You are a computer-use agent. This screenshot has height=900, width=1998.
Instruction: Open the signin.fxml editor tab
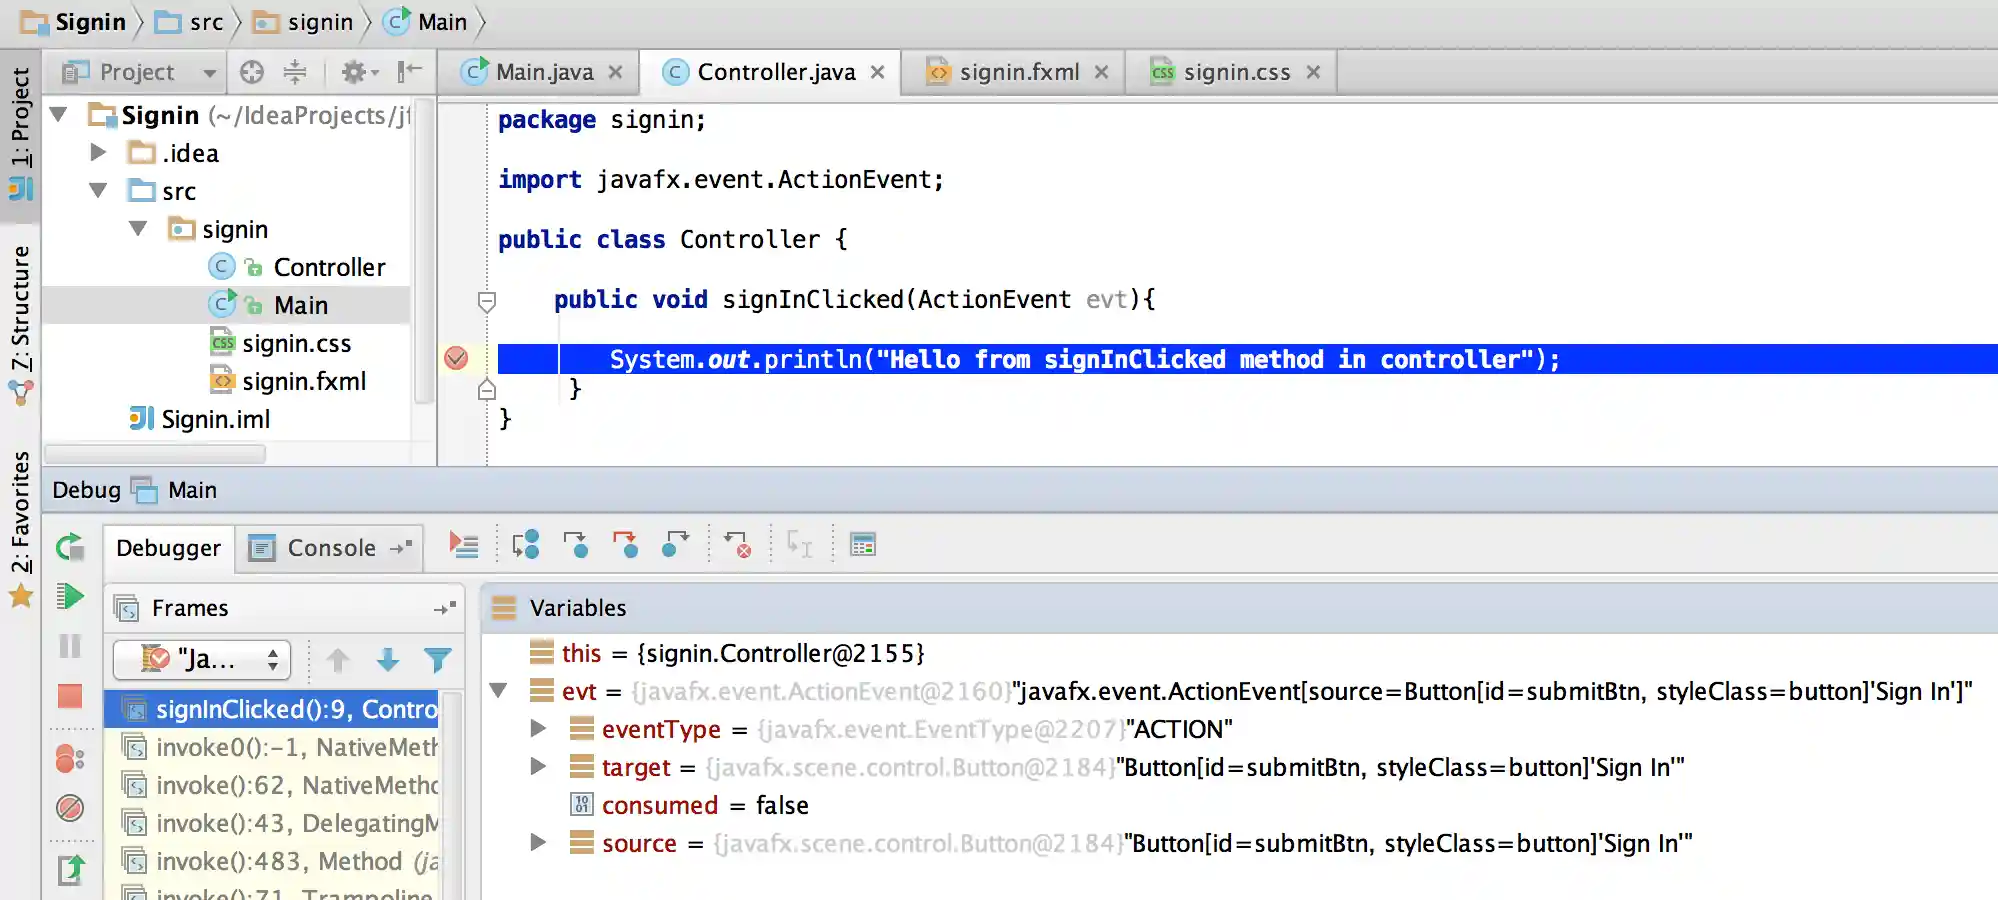click(1018, 72)
